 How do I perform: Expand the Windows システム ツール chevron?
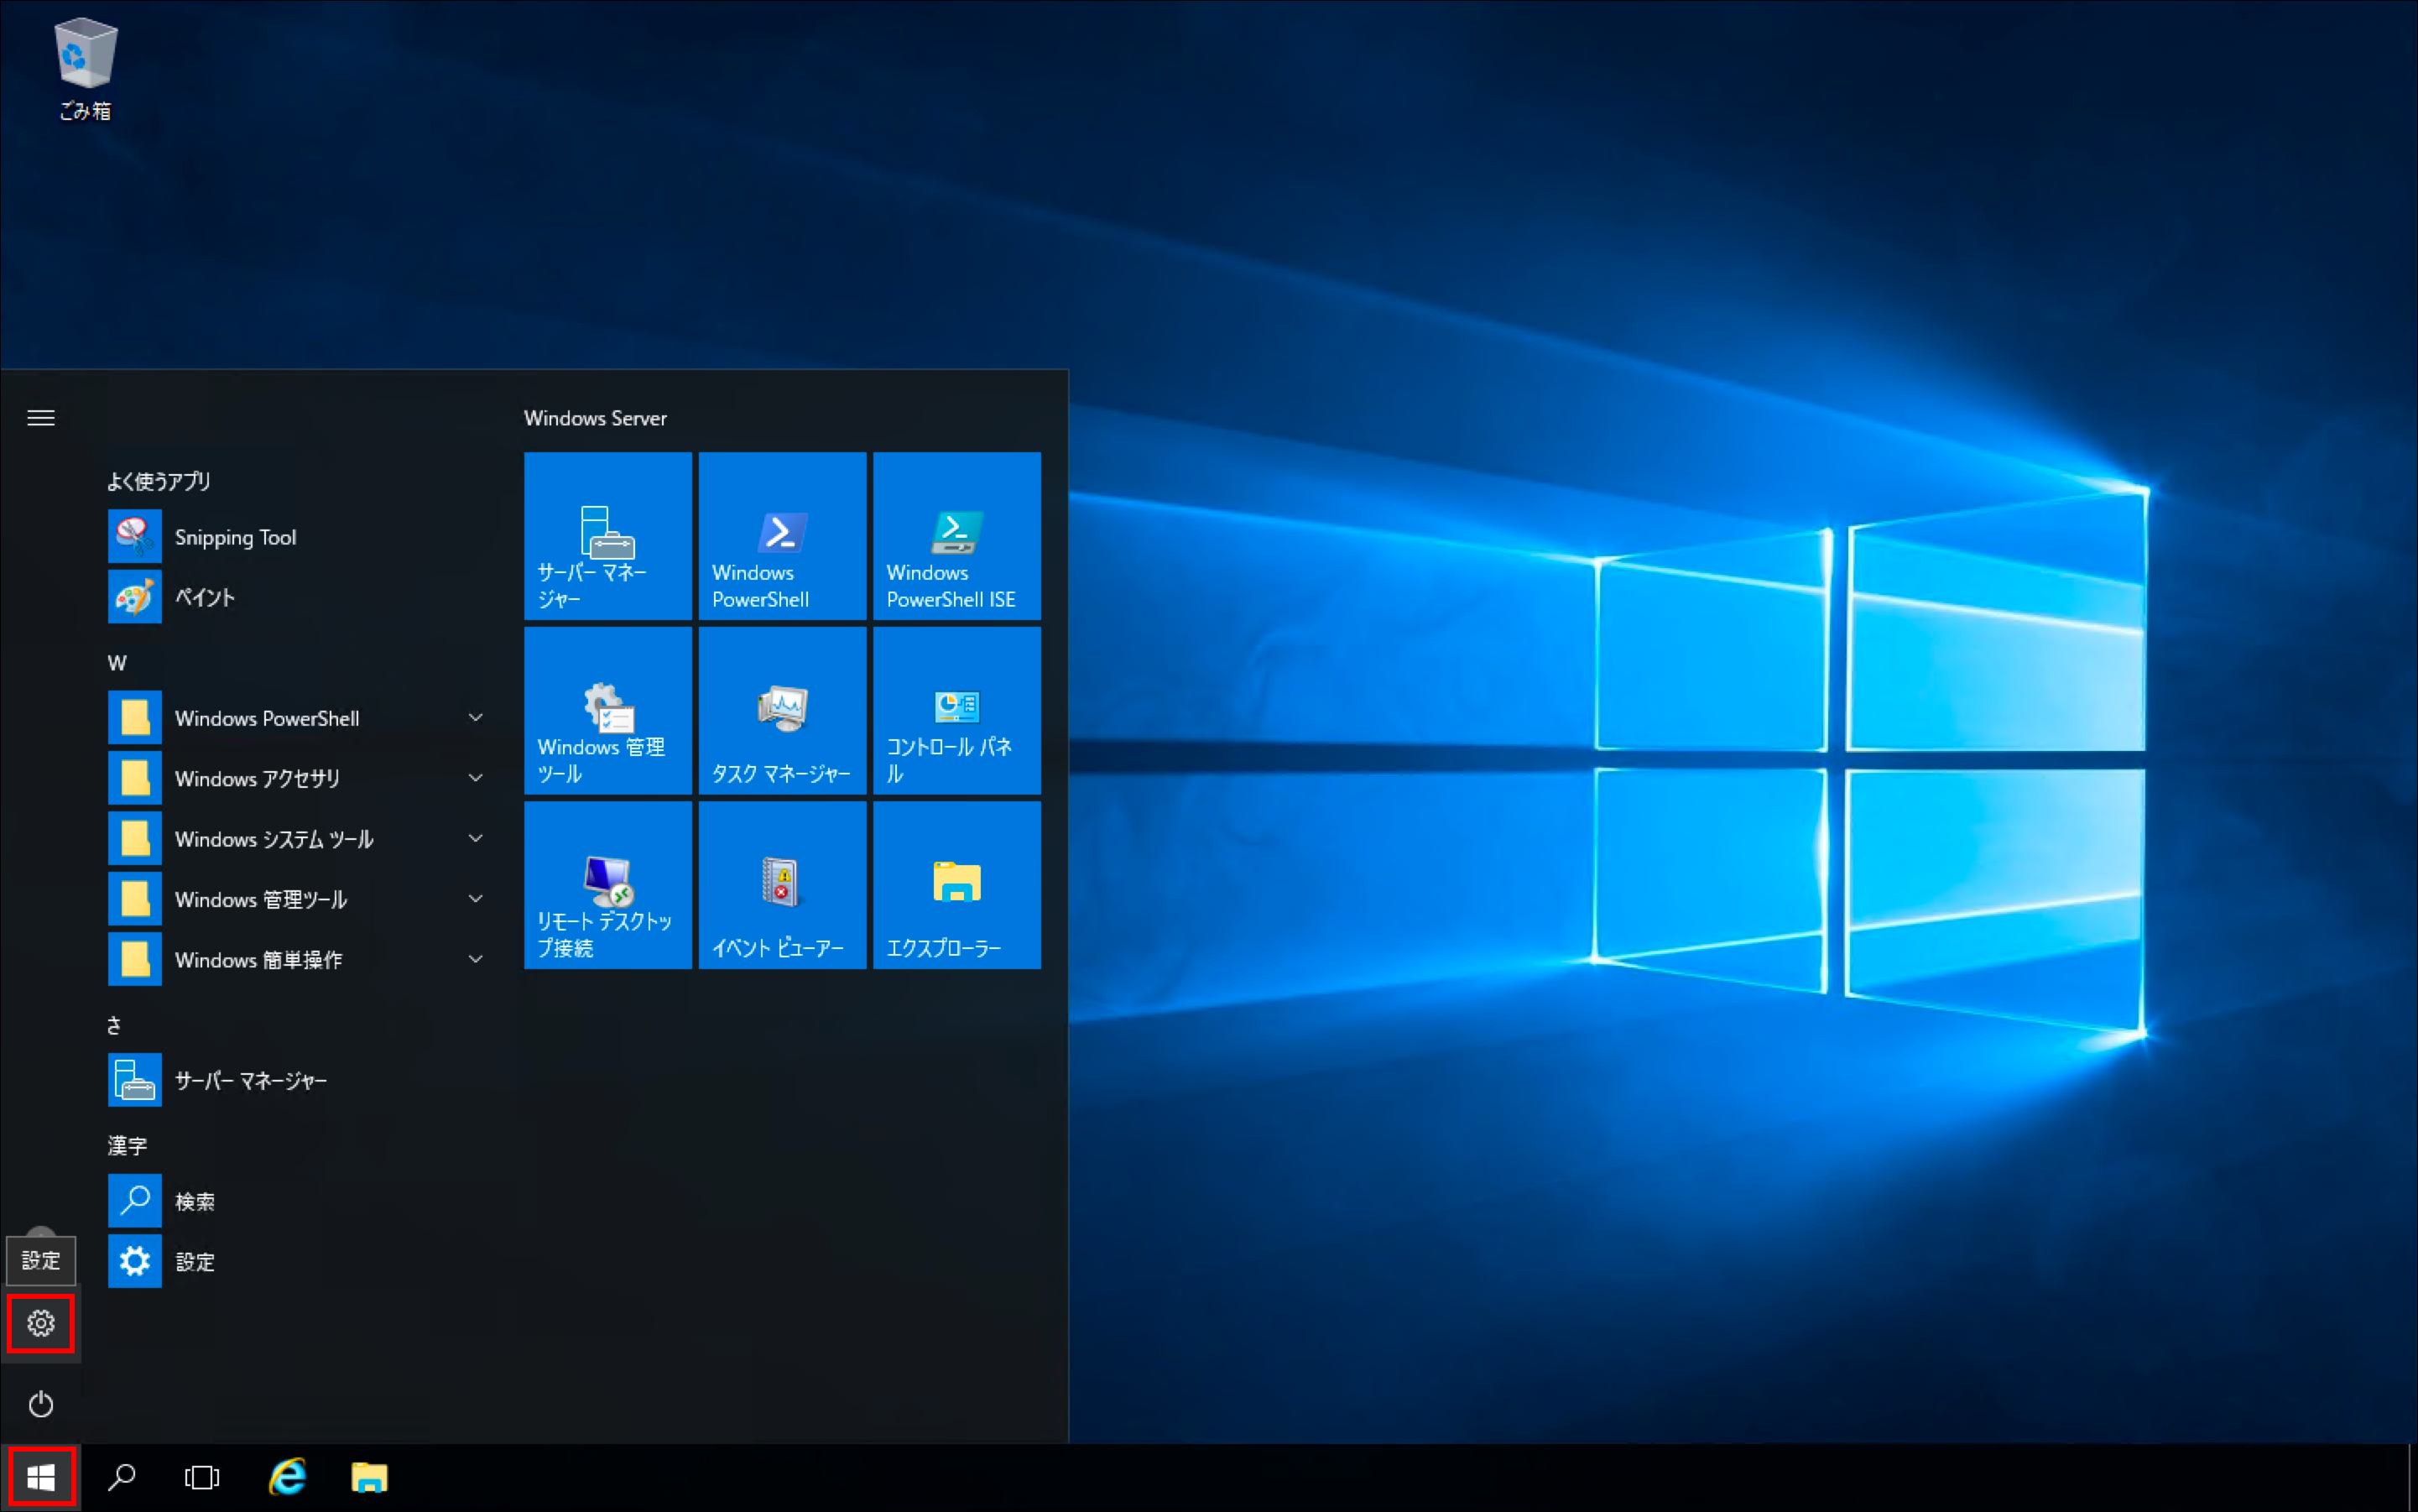(476, 839)
